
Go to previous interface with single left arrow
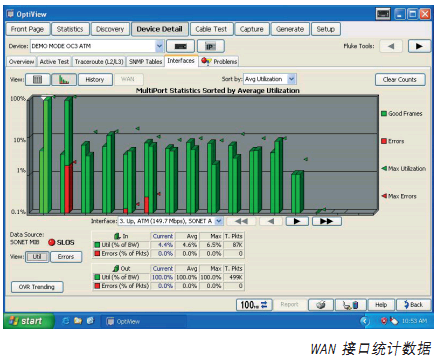(x=271, y=221)
